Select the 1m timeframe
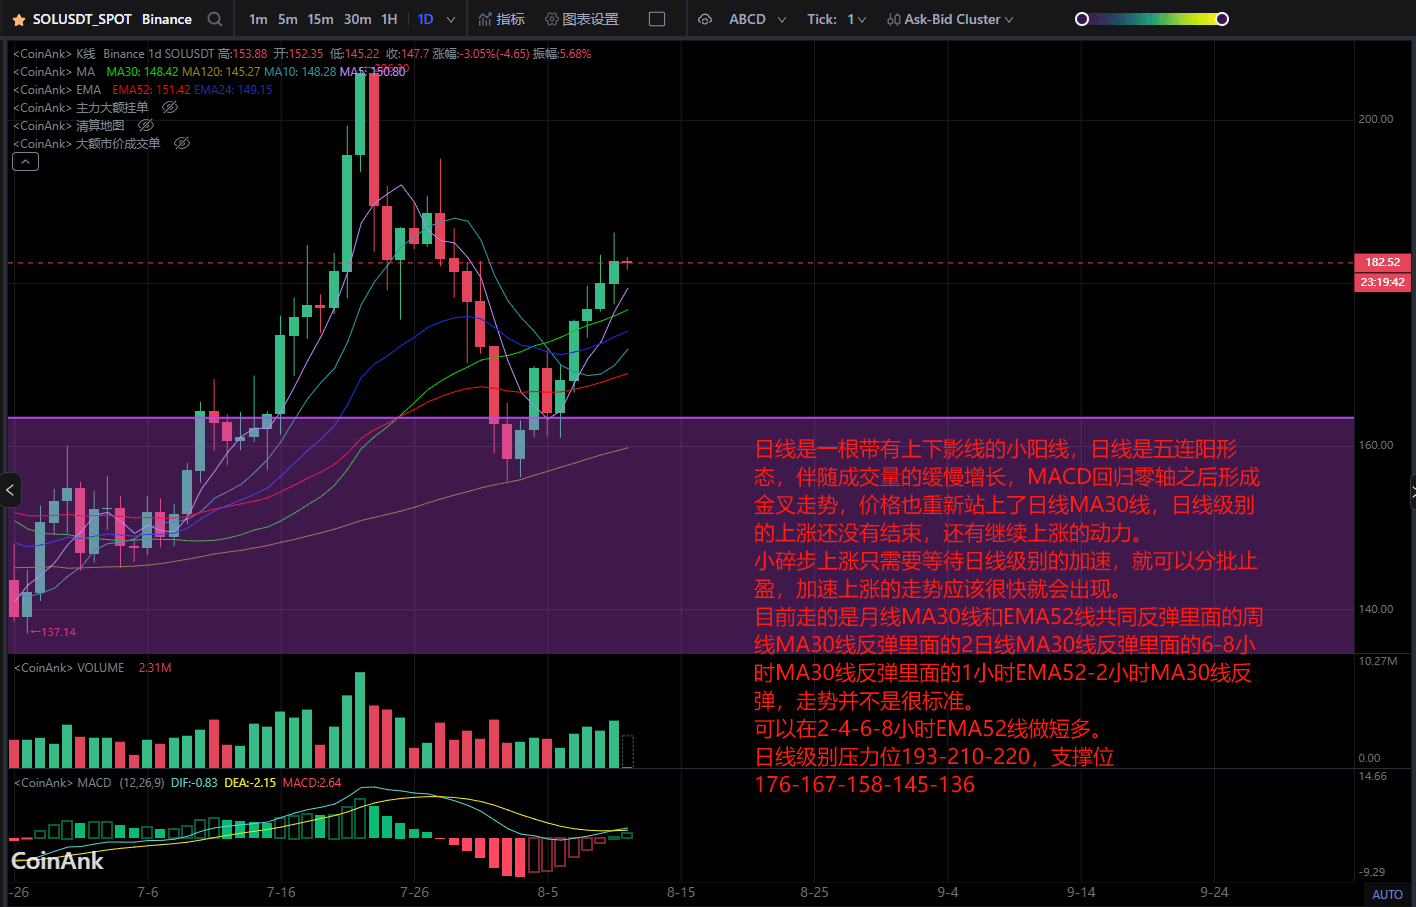The image size is (1416, 907). tap(258, 19)
